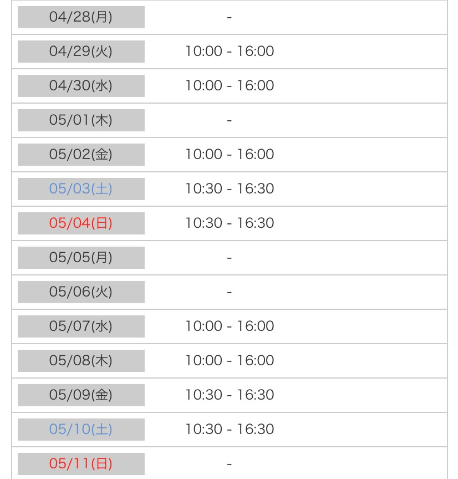Click the closed dash for 05/05

coord(229,258)
